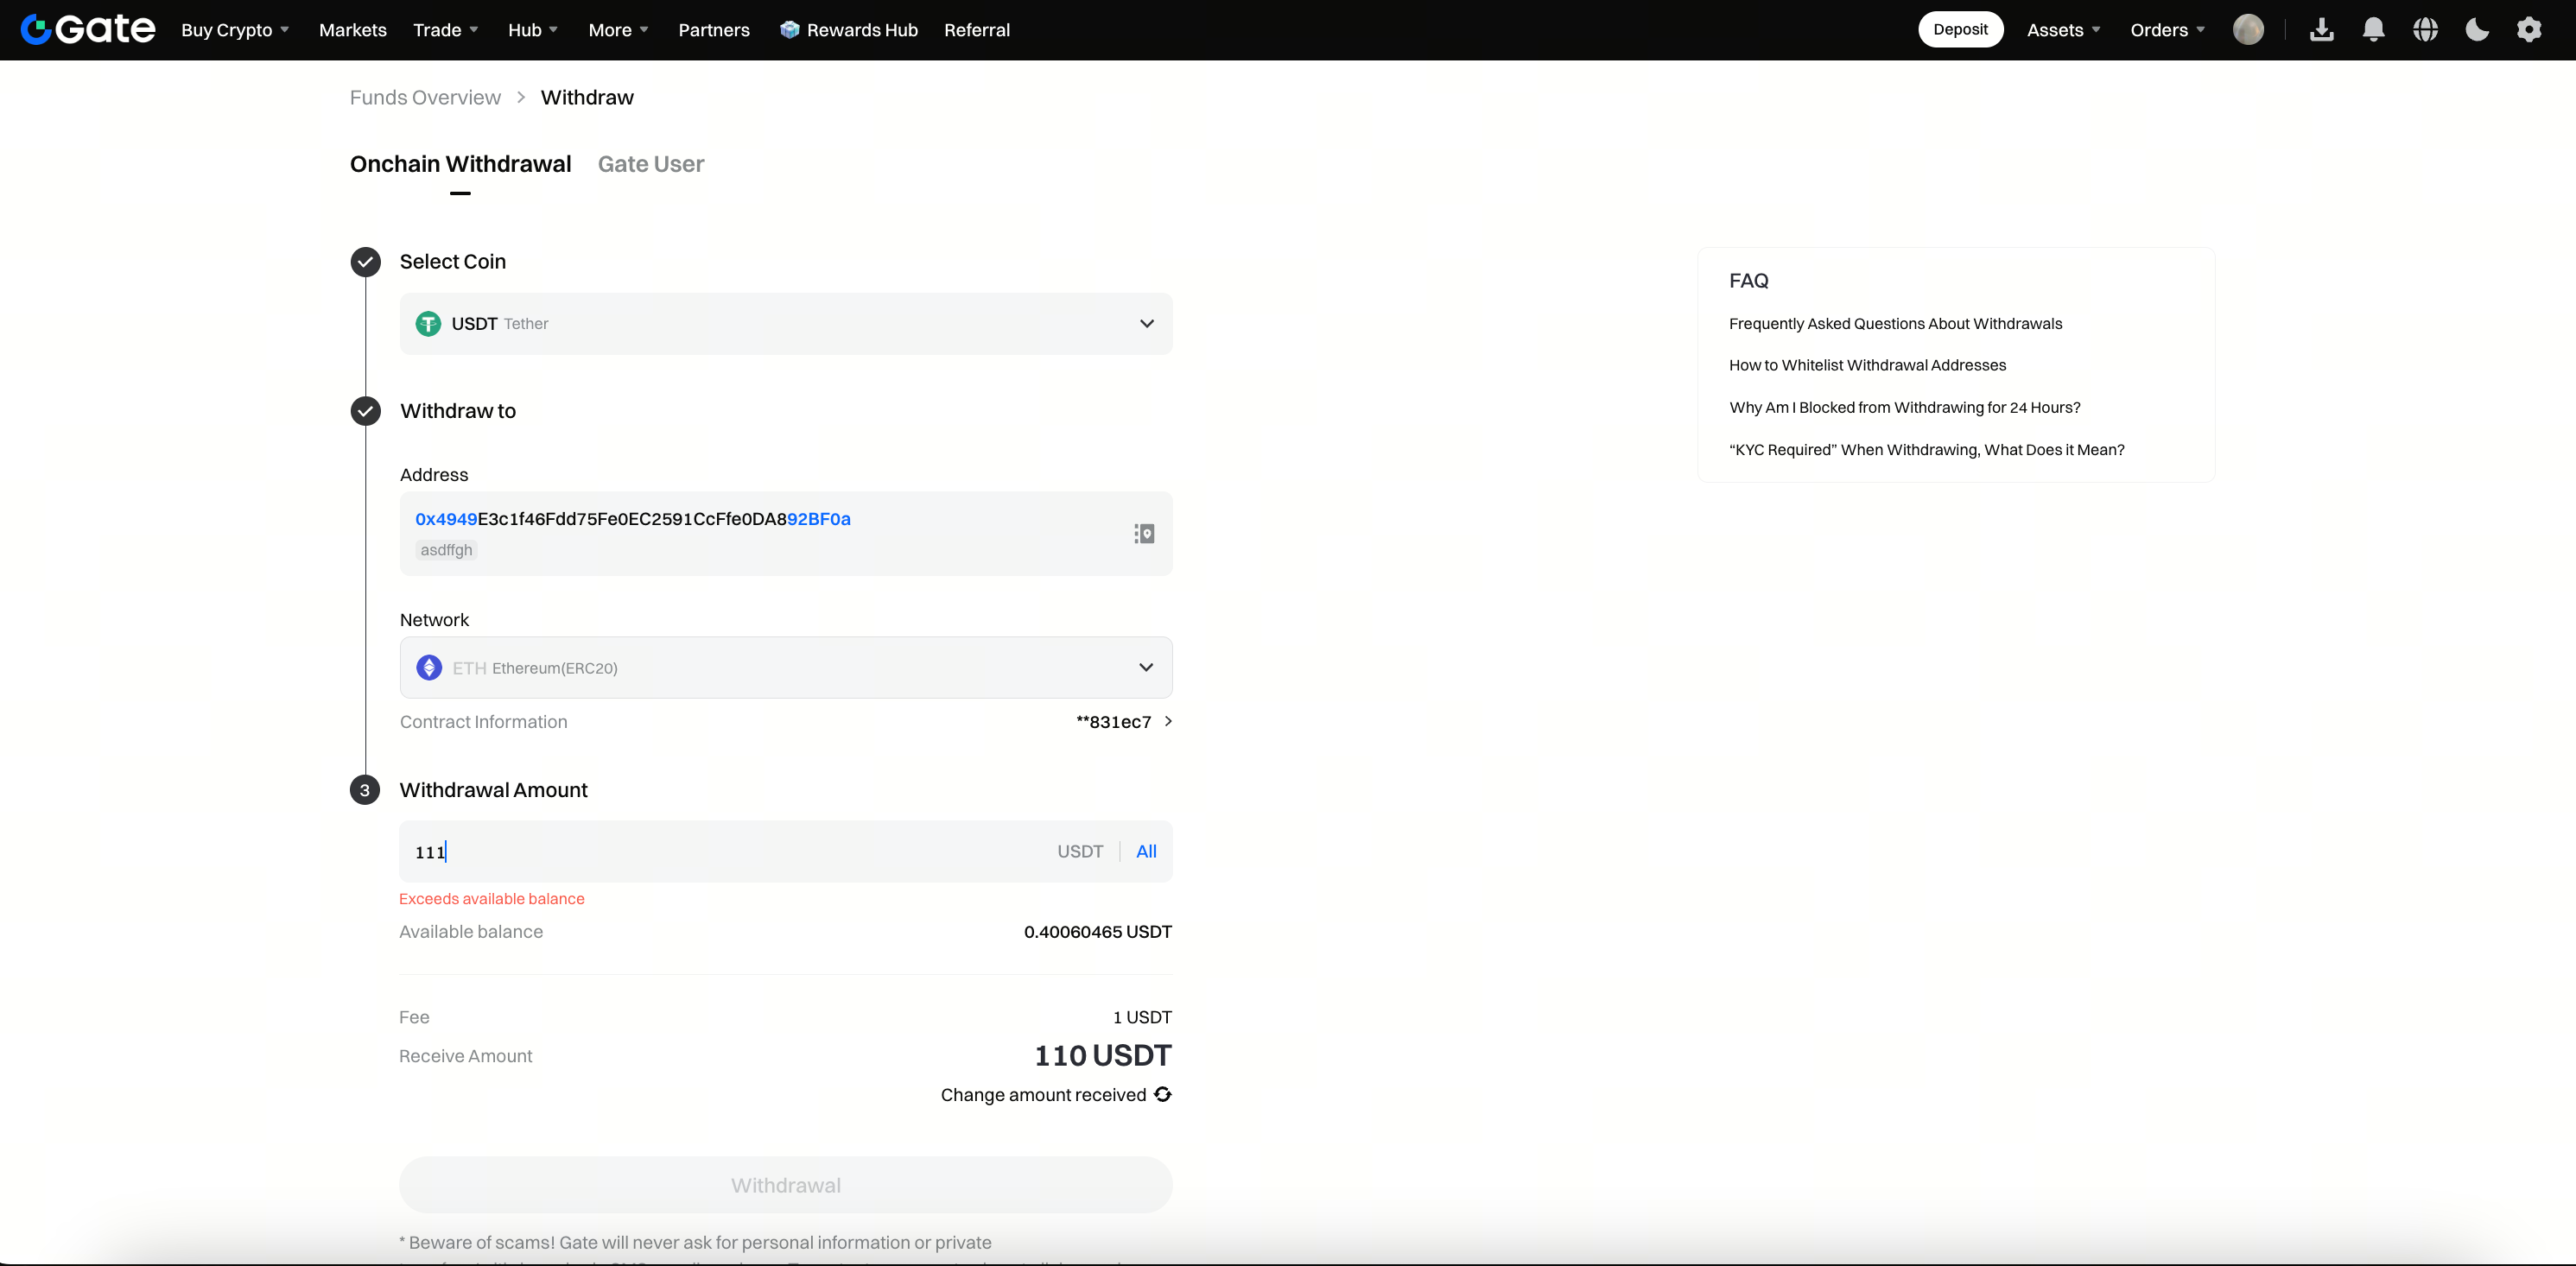Open the notifications bell
Image resolution: width=2576 pixels, height=1266 pixels.
point(2373,30)
